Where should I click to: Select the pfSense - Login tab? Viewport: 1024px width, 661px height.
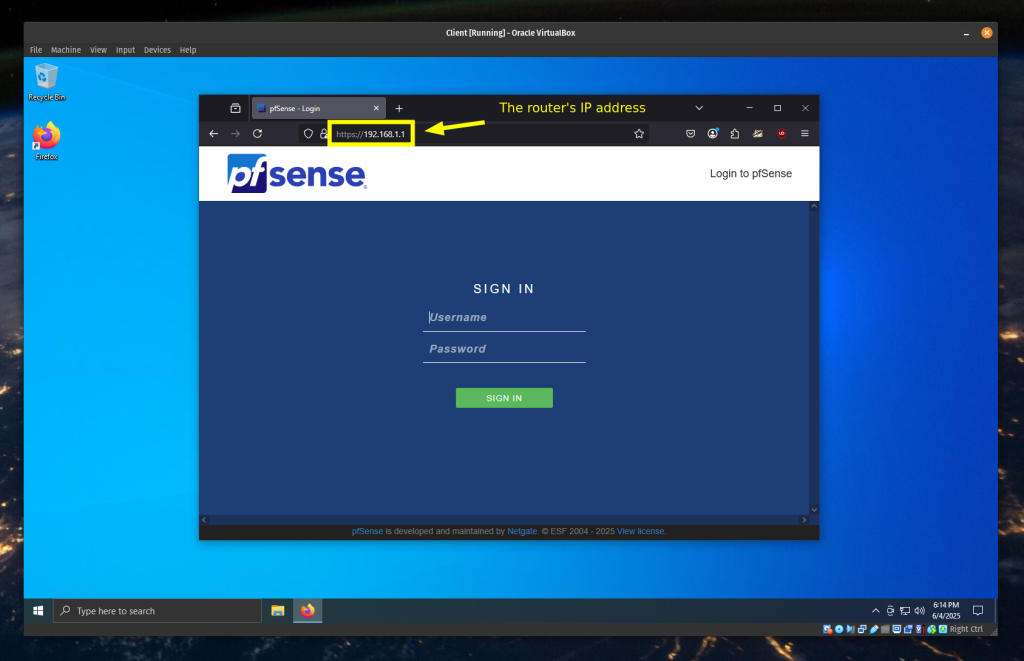pyautogui.click(x=313, y=108)
